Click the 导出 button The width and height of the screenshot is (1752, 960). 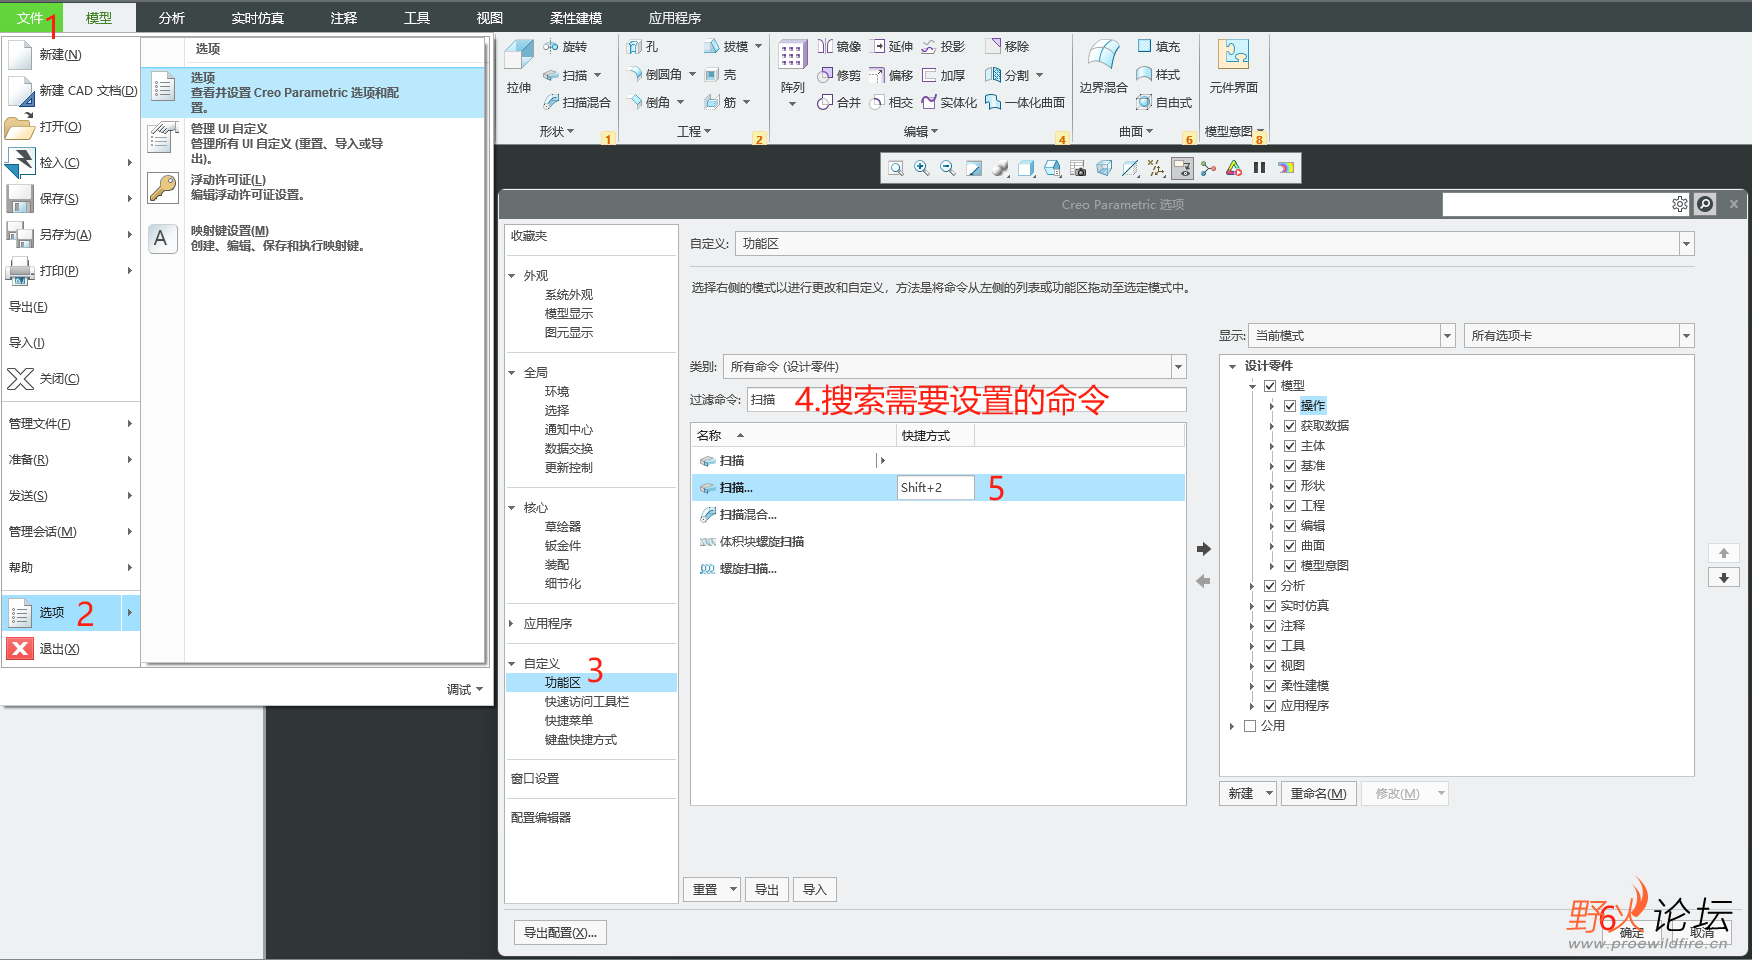point(767,890)
